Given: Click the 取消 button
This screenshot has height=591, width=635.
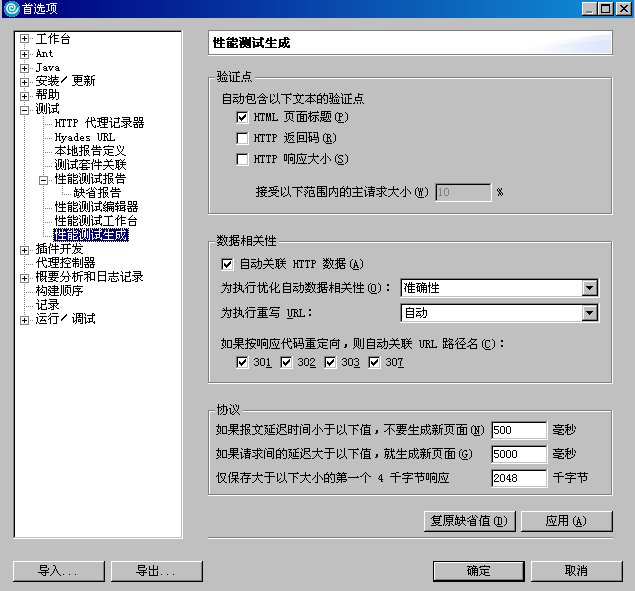Looking at the screenshot, I should tap(577, 571).
